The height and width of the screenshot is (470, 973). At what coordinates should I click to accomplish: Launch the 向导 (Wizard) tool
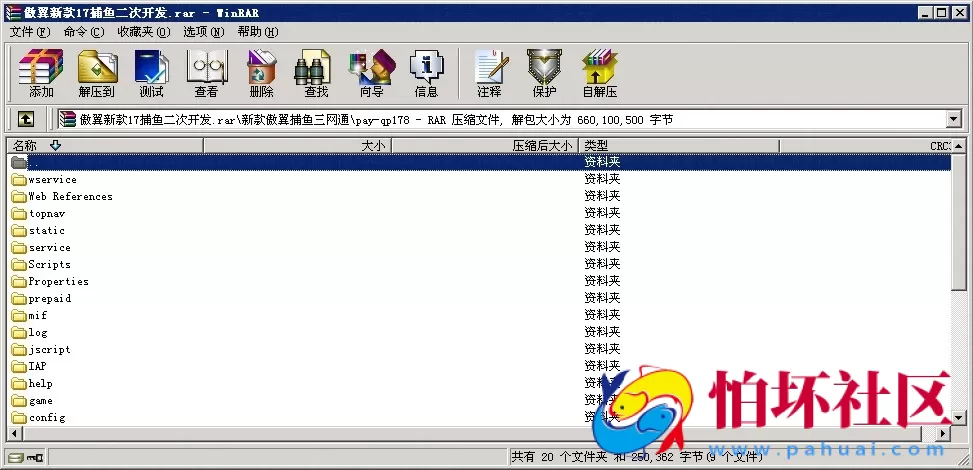pyautogui.click(x=371, y=73)
